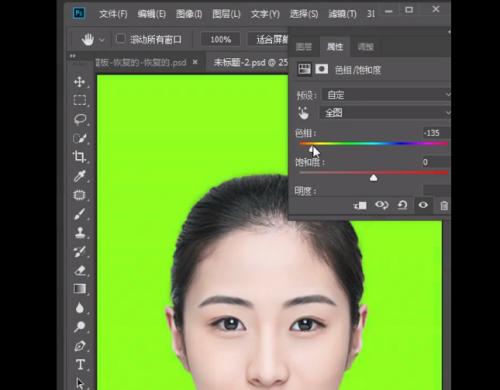500x390 pixels.
Task: Switch to the 属性 properties tab
Action: pyautogui.click(x=335, y=47)
